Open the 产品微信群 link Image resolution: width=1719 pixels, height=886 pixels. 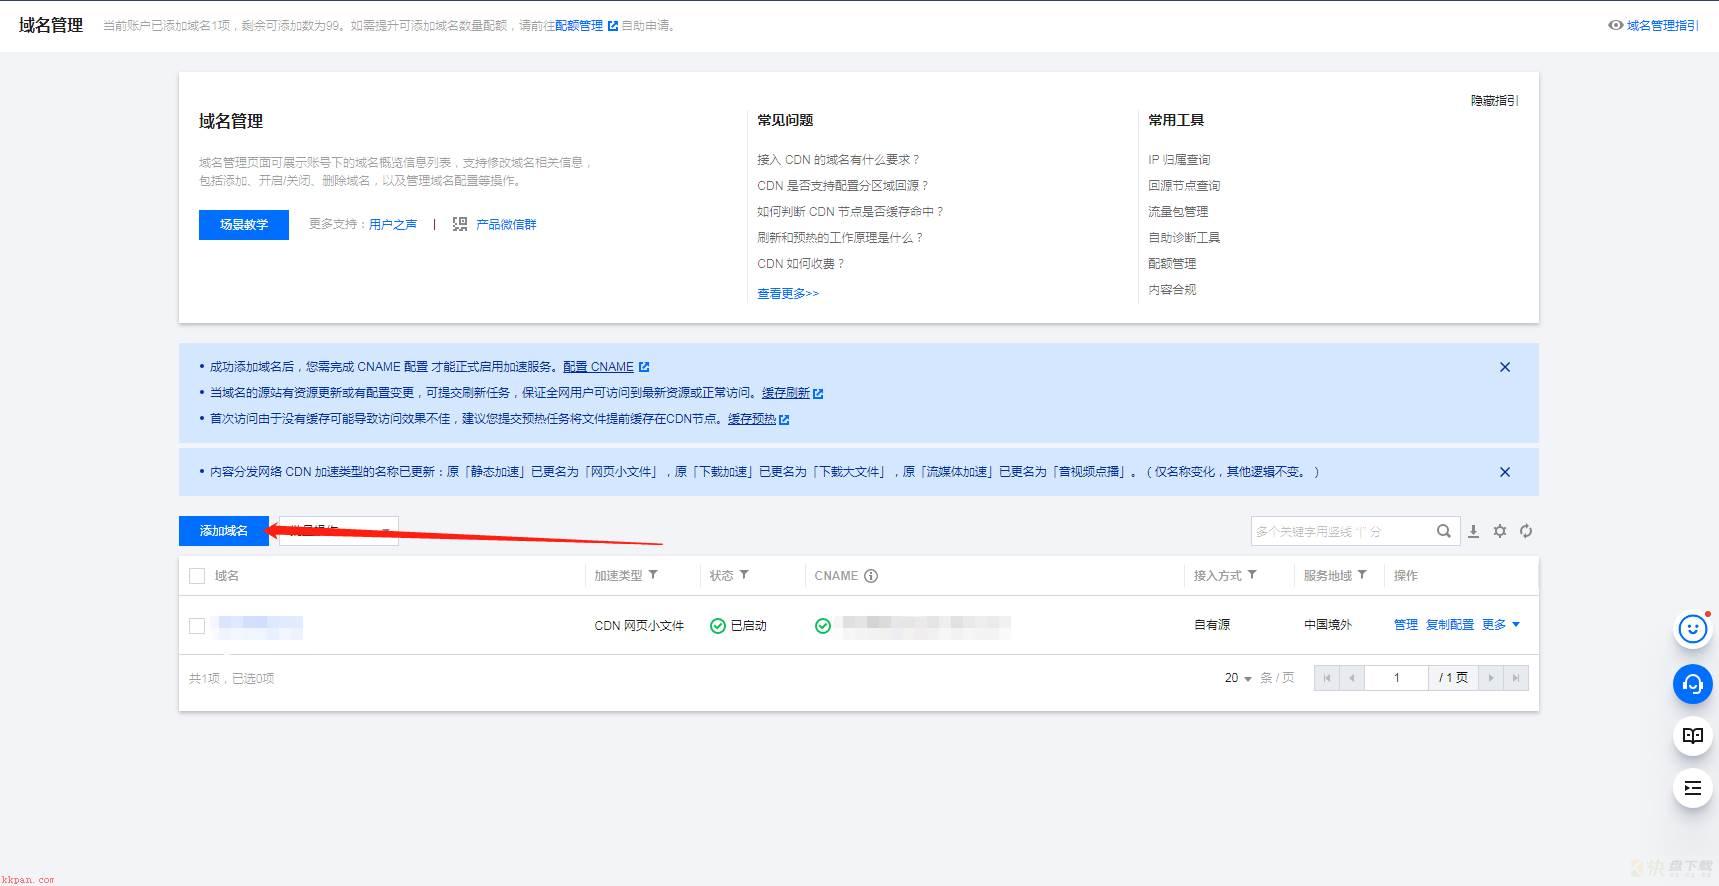coord(506,225)
